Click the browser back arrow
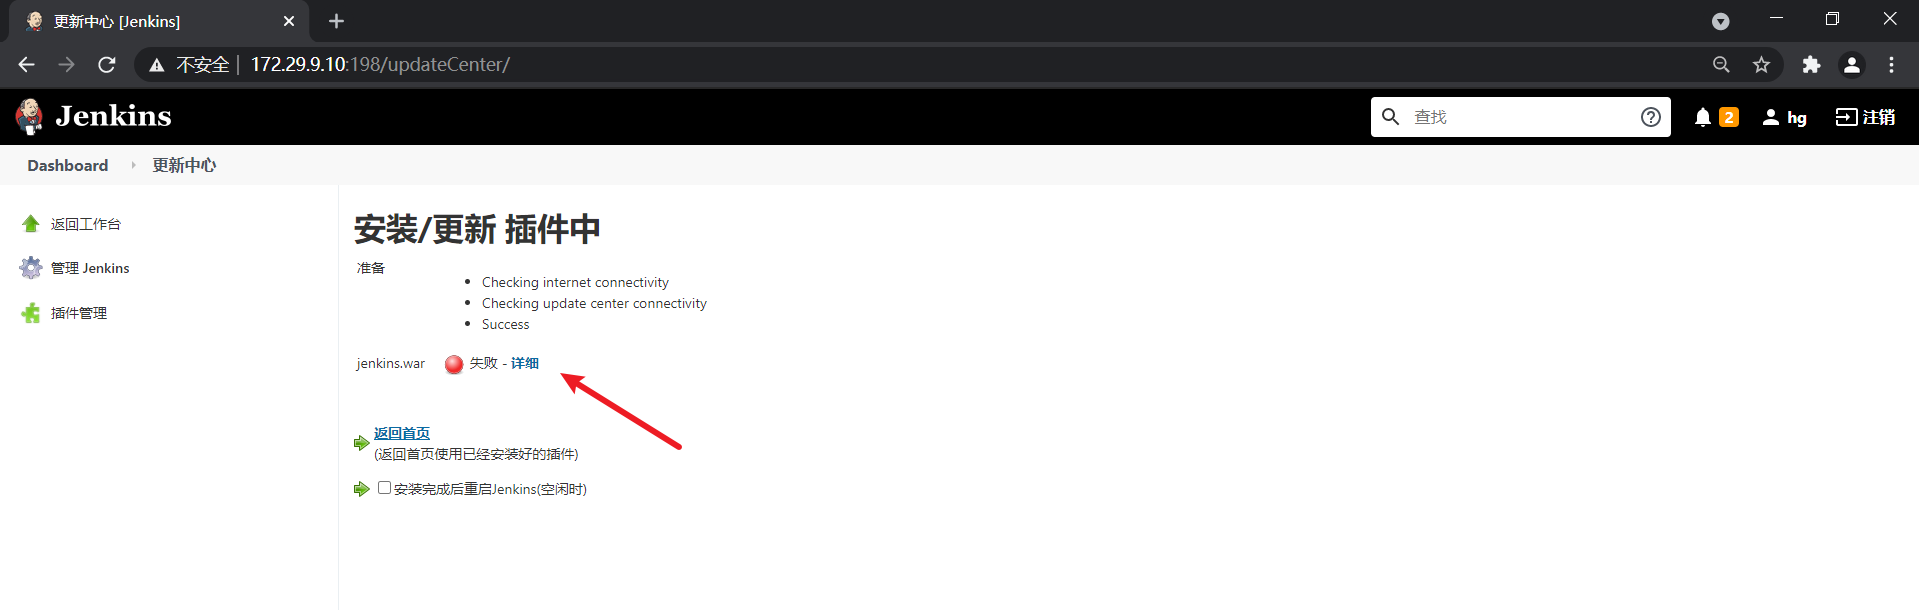 click(x=27, y=65)
